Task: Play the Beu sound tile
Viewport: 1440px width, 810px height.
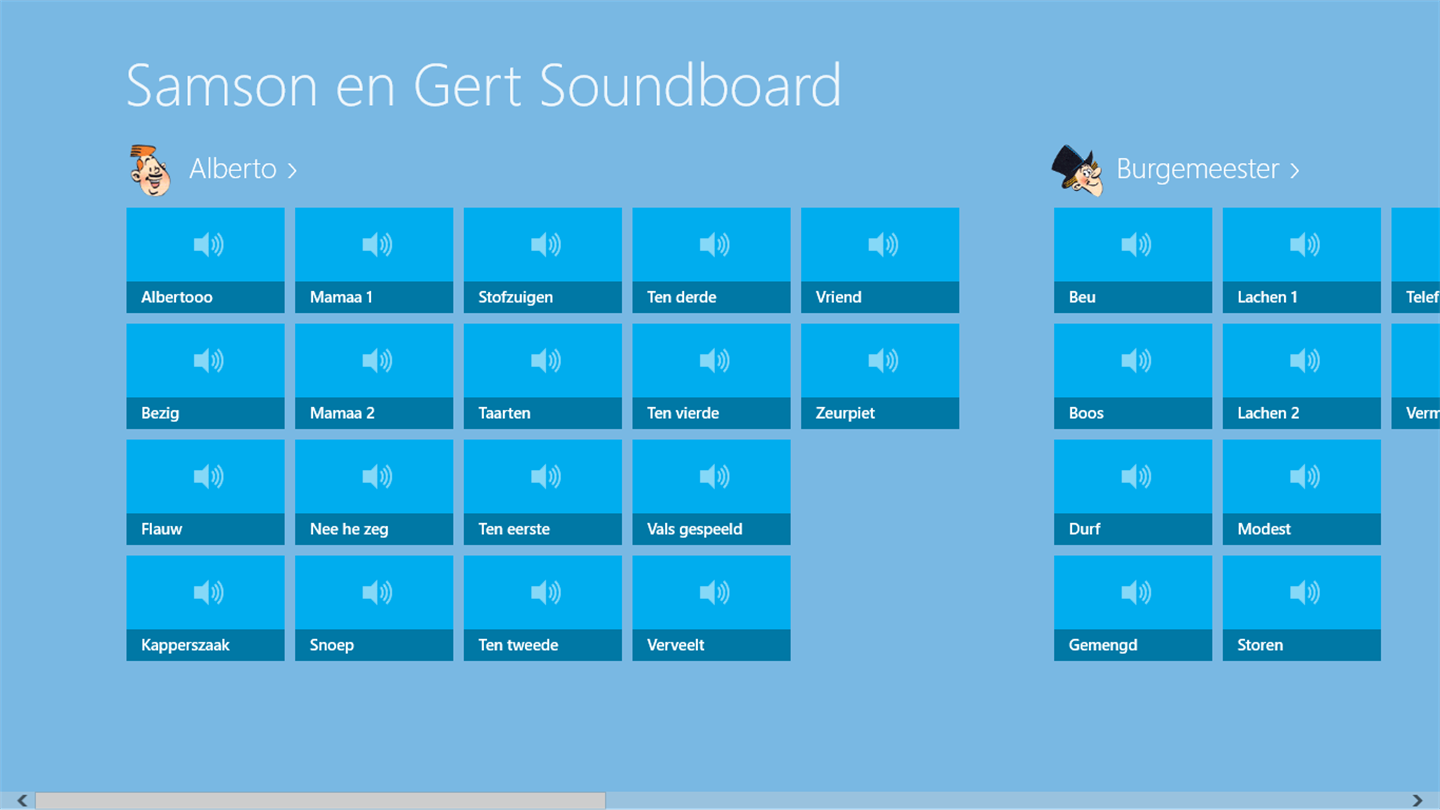Action: (x=1133, y=260)
